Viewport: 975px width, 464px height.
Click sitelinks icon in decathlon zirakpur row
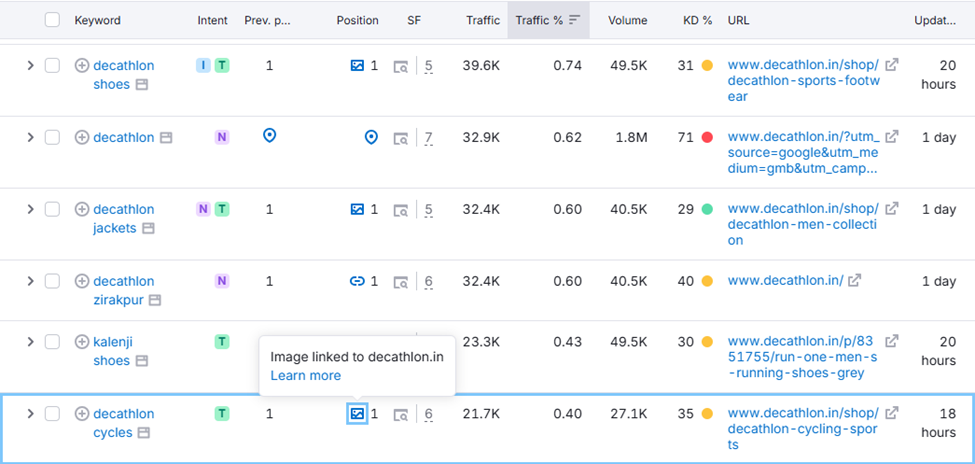pos(357,281)
